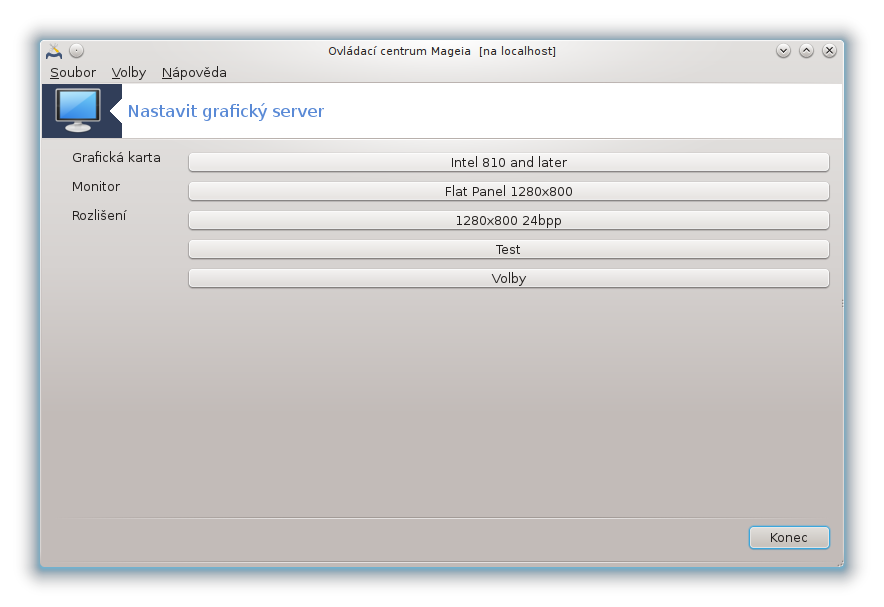The image size is (884, 607).
Task: Click the pin-on-all-desktops round button
Action: [x=77, y=51]
